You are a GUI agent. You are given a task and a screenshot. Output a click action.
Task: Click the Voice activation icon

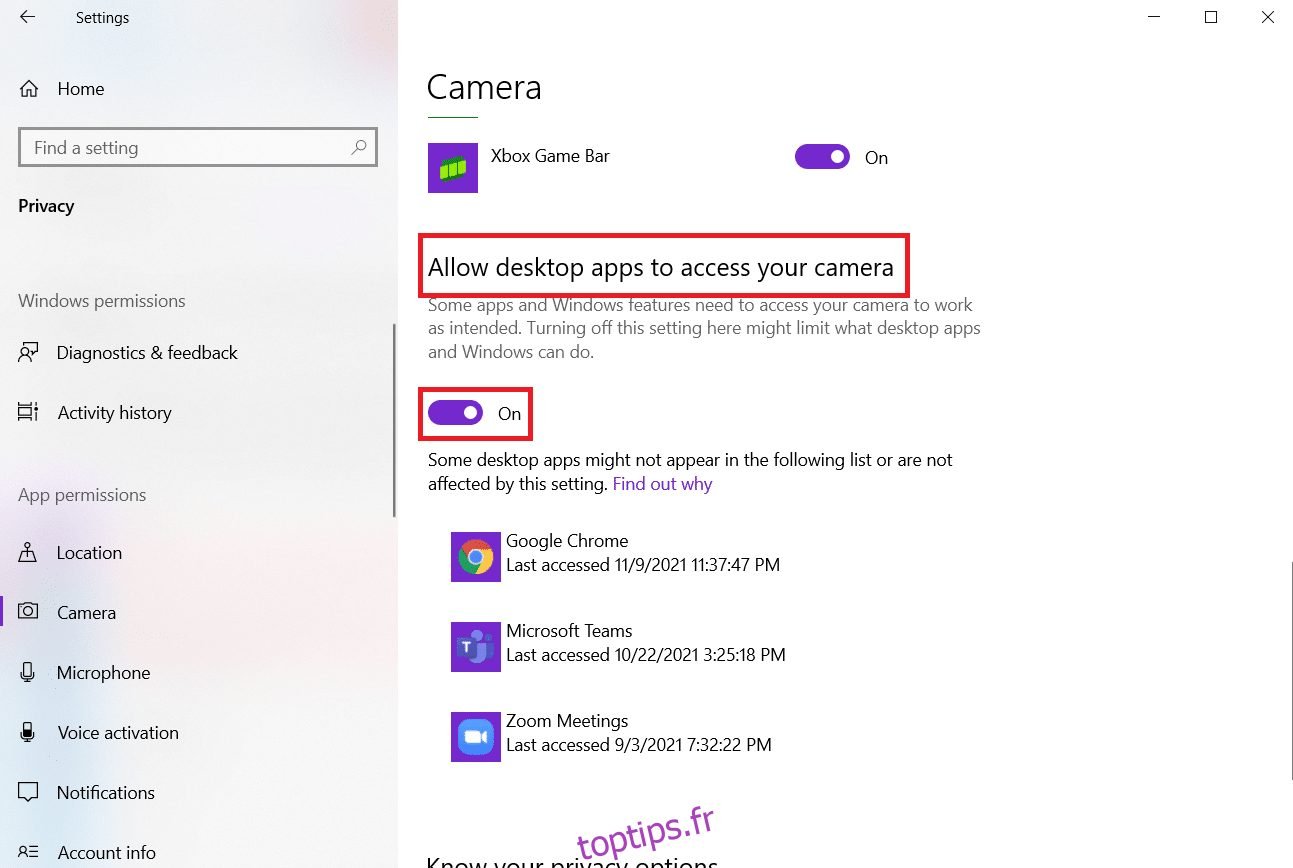coord(28,732)
